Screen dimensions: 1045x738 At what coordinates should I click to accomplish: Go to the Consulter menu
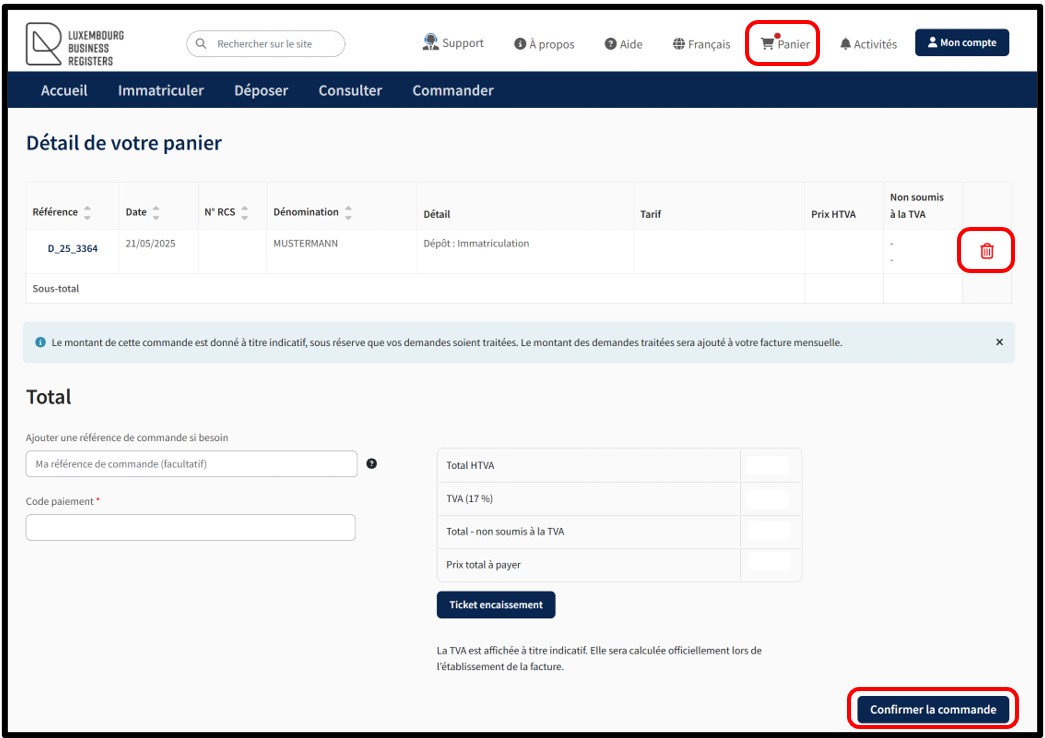(350, 90)
